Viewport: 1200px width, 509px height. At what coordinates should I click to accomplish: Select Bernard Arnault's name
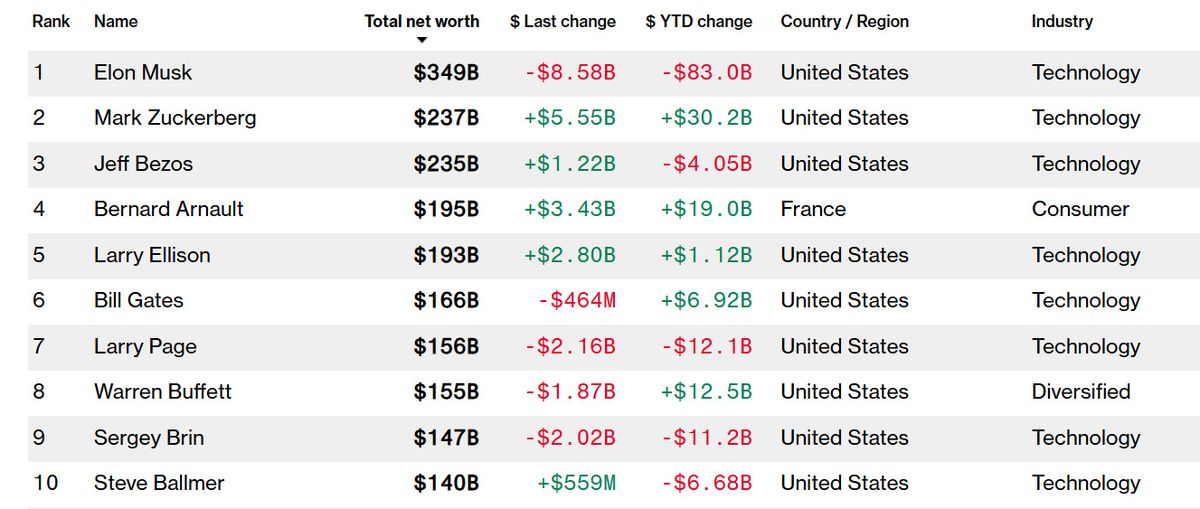pos(169,209)
